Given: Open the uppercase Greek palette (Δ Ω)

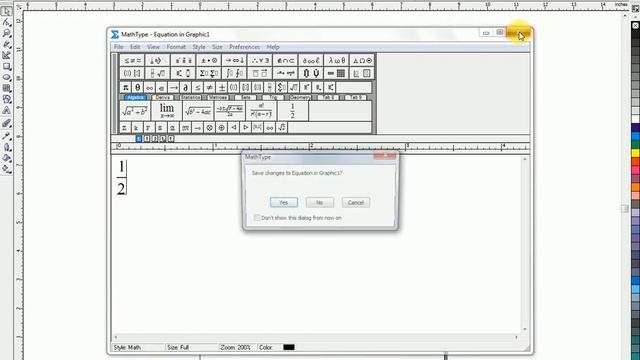Looking at the screenshot, I should 362,61.
